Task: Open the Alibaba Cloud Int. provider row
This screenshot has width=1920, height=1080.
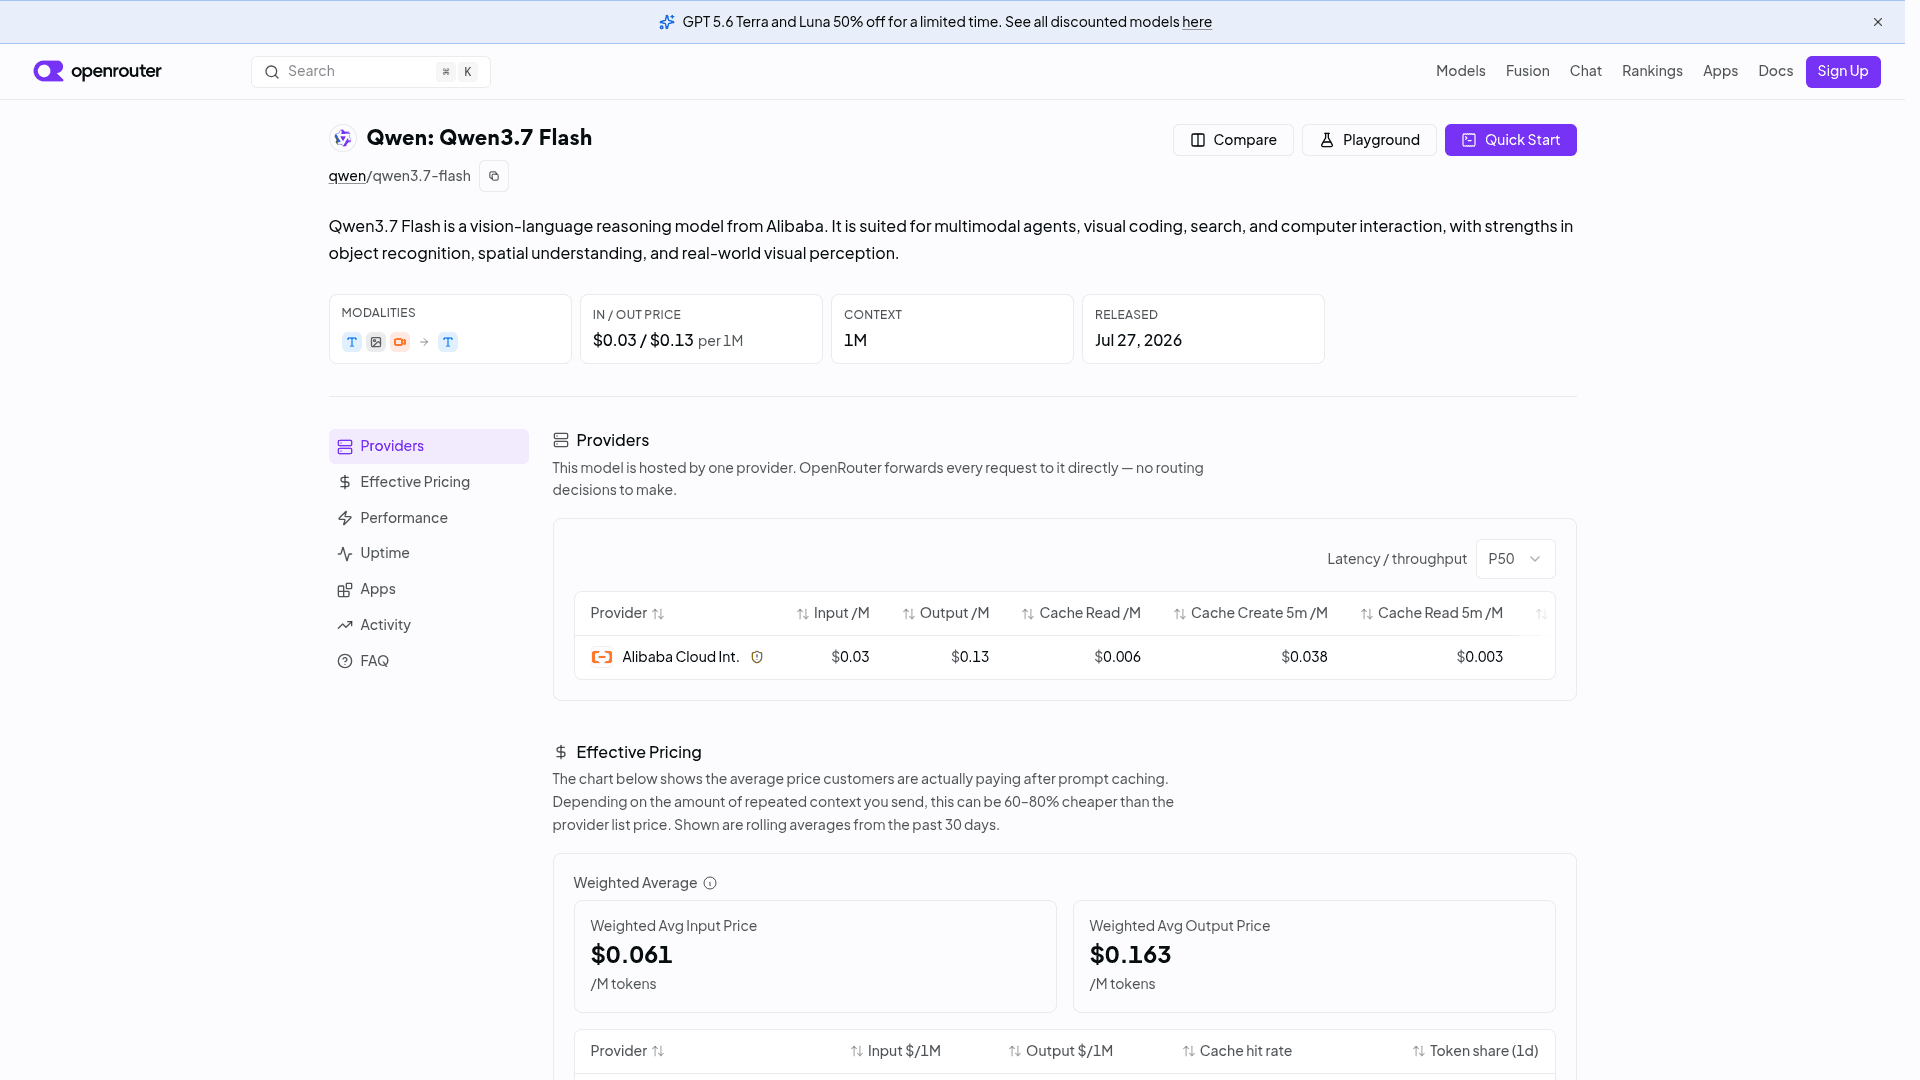Action: pos(1064,657)
